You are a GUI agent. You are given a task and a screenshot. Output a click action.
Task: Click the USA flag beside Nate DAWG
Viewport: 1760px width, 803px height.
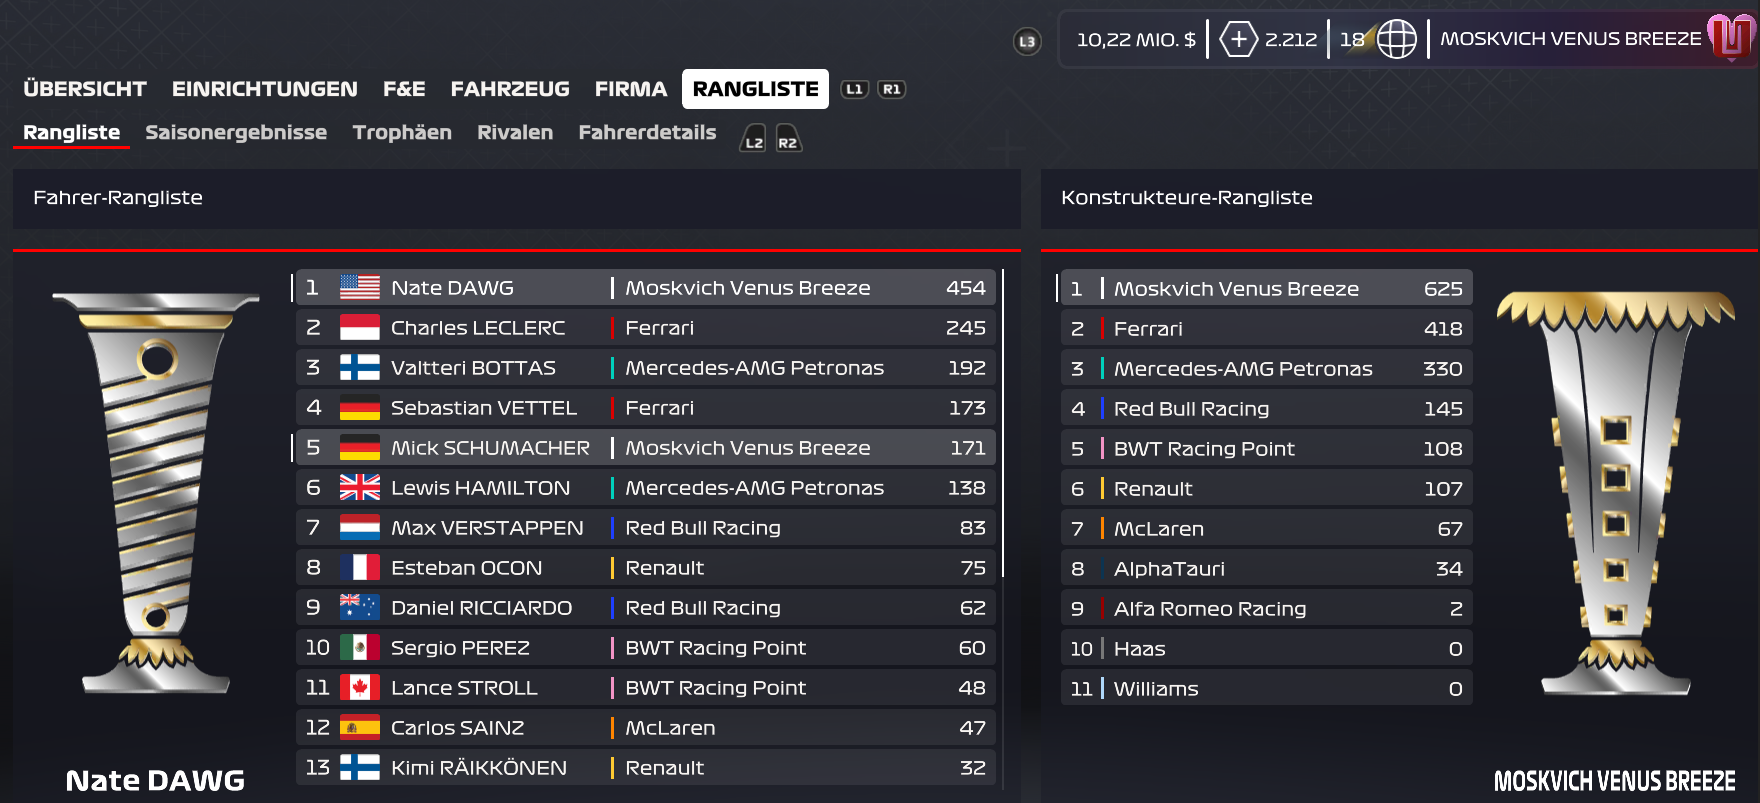360,288
